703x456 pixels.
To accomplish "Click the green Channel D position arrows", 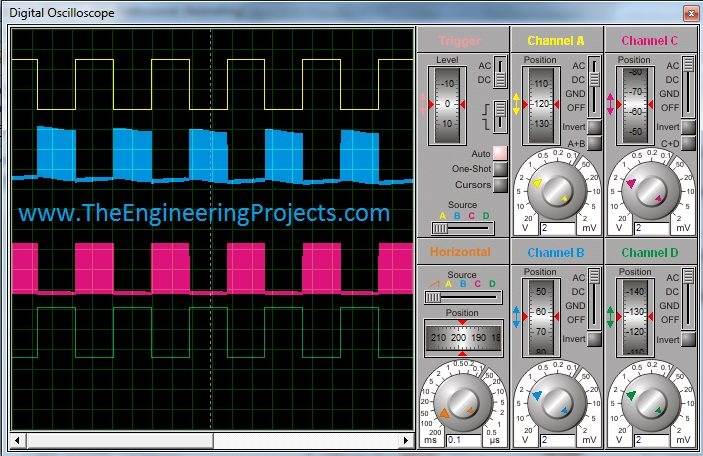I will tap(610, 317).
